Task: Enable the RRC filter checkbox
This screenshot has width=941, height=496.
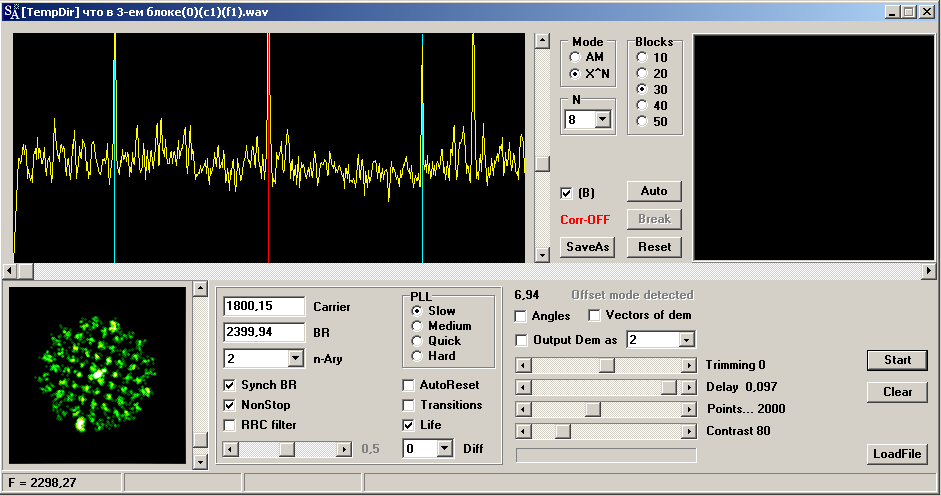Action: (231, 425)
